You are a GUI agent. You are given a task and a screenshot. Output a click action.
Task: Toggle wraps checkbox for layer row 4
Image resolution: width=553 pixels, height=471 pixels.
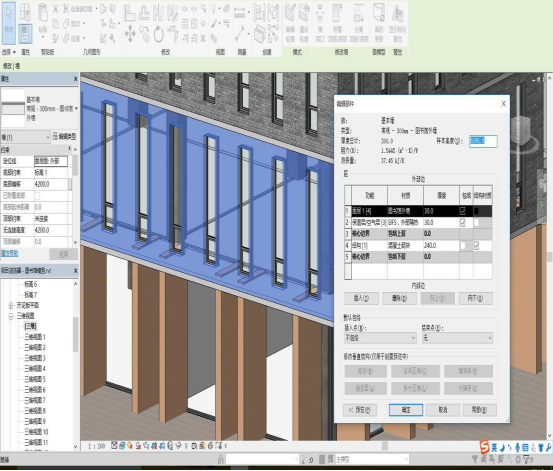[x=463, y=246]
